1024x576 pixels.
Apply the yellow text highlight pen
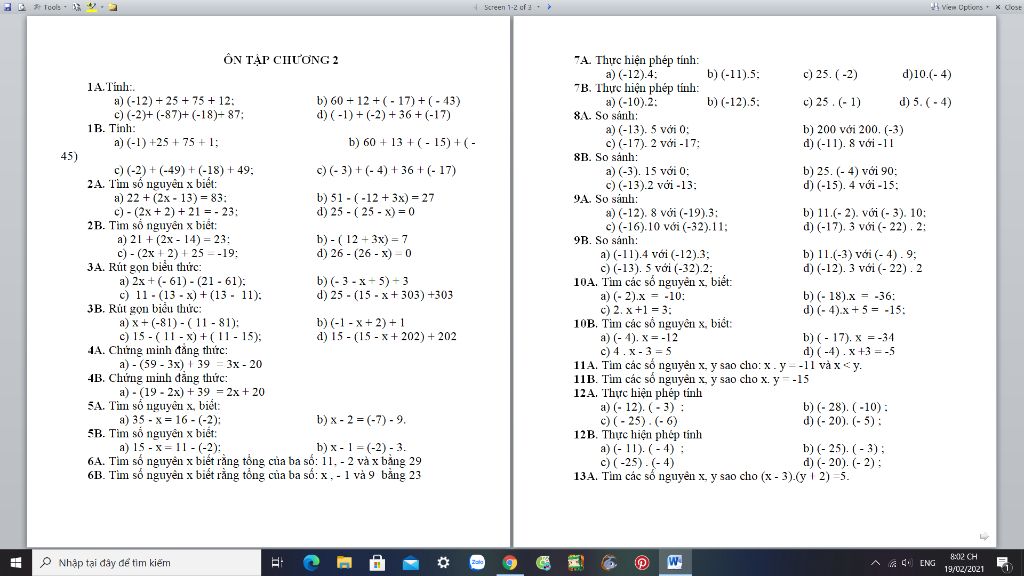click(x=91, y=7)
